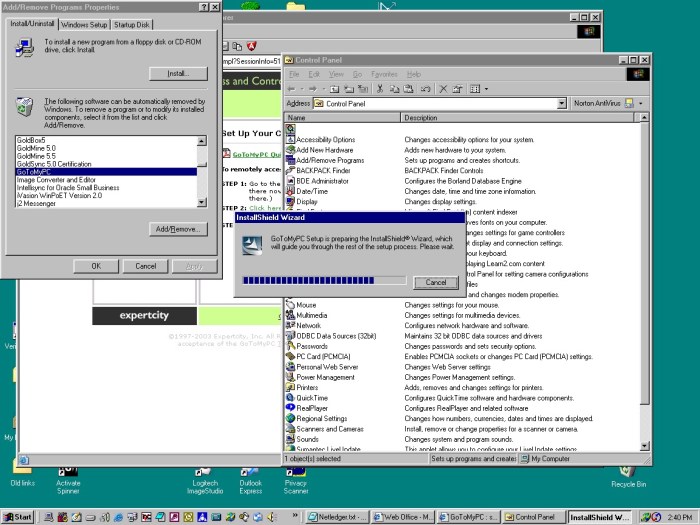Select the QuickTime icon
700x525 pixels.
click(x=291, y=397)
